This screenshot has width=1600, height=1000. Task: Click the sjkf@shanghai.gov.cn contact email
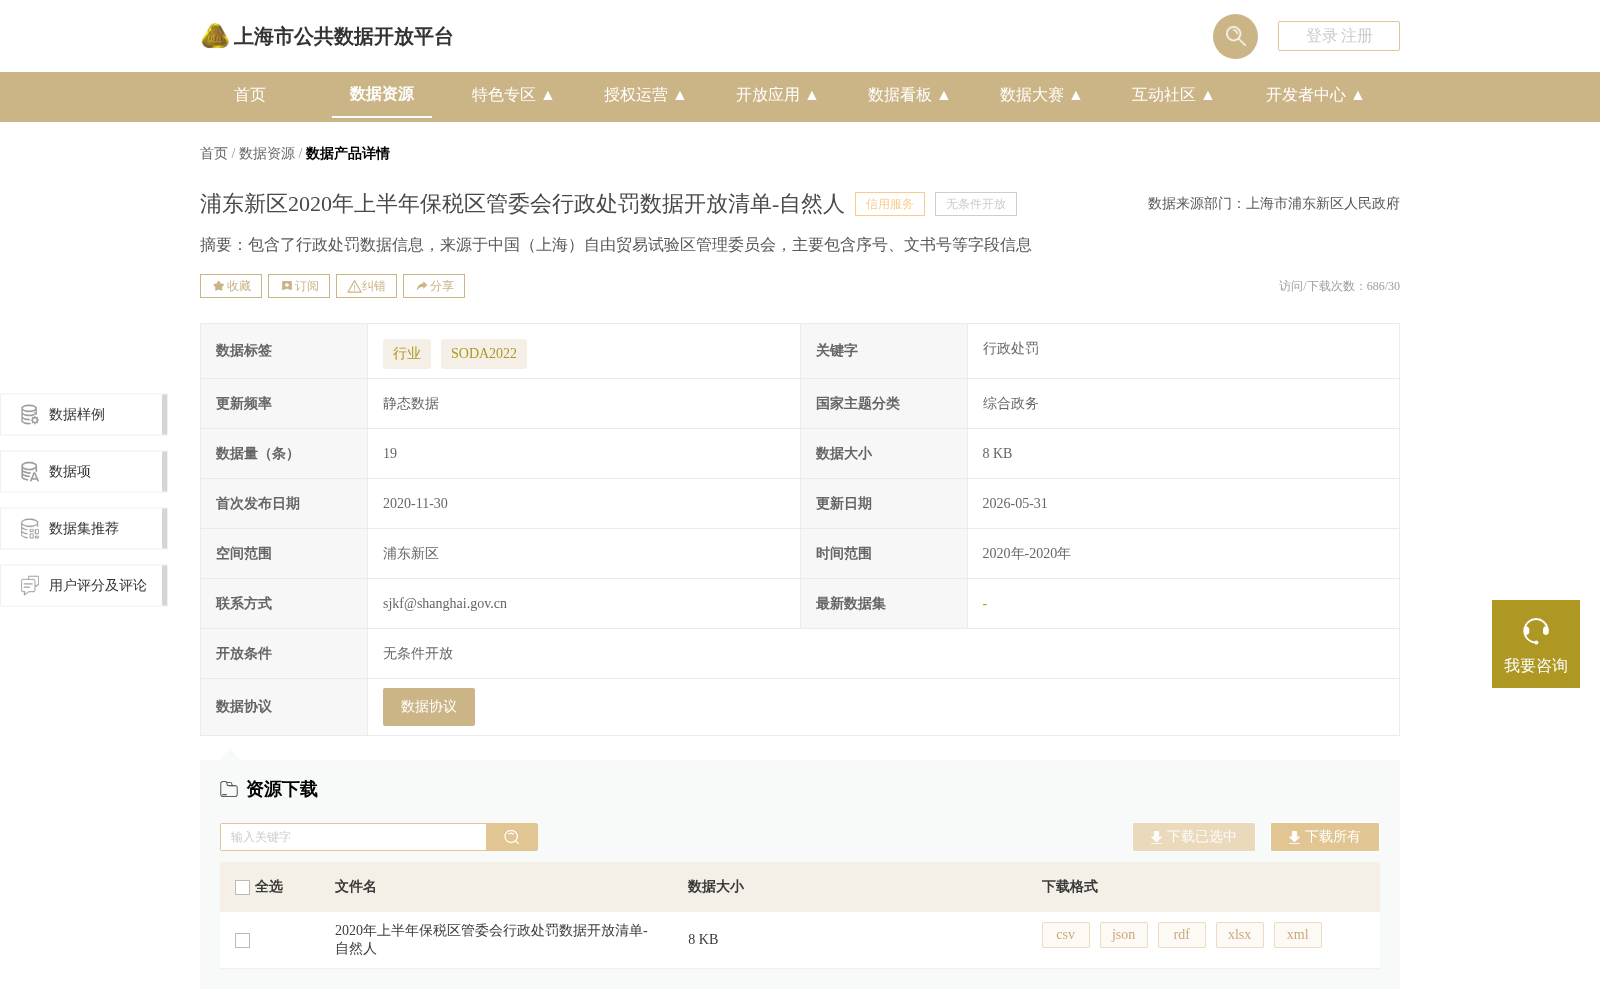click(445, 604)
